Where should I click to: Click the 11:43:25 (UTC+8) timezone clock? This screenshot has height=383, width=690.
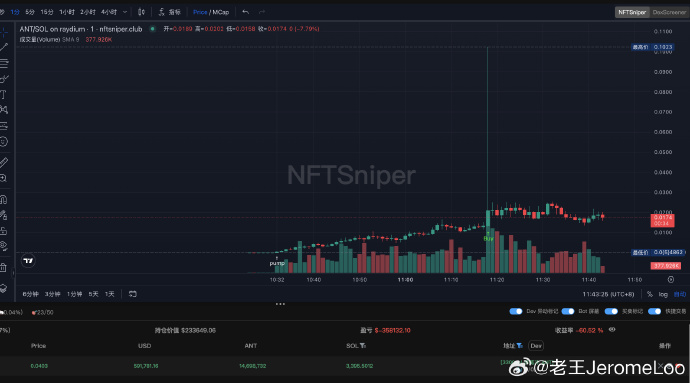coord(608,294)
